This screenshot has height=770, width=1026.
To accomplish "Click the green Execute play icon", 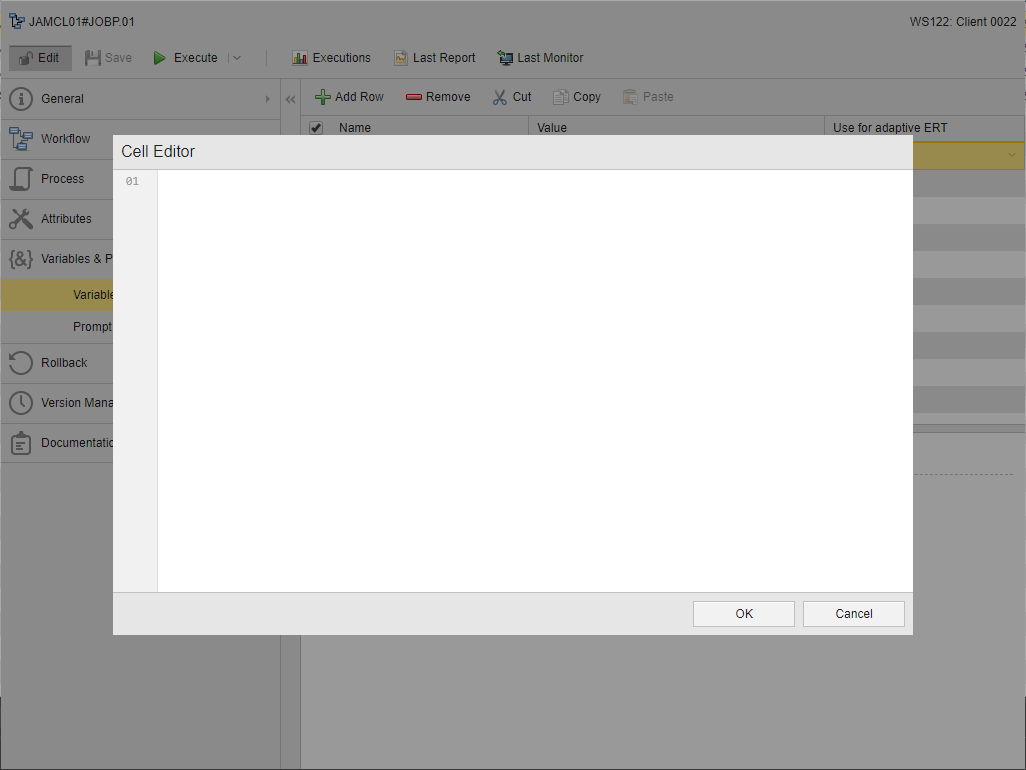I will tap(159, 58).
